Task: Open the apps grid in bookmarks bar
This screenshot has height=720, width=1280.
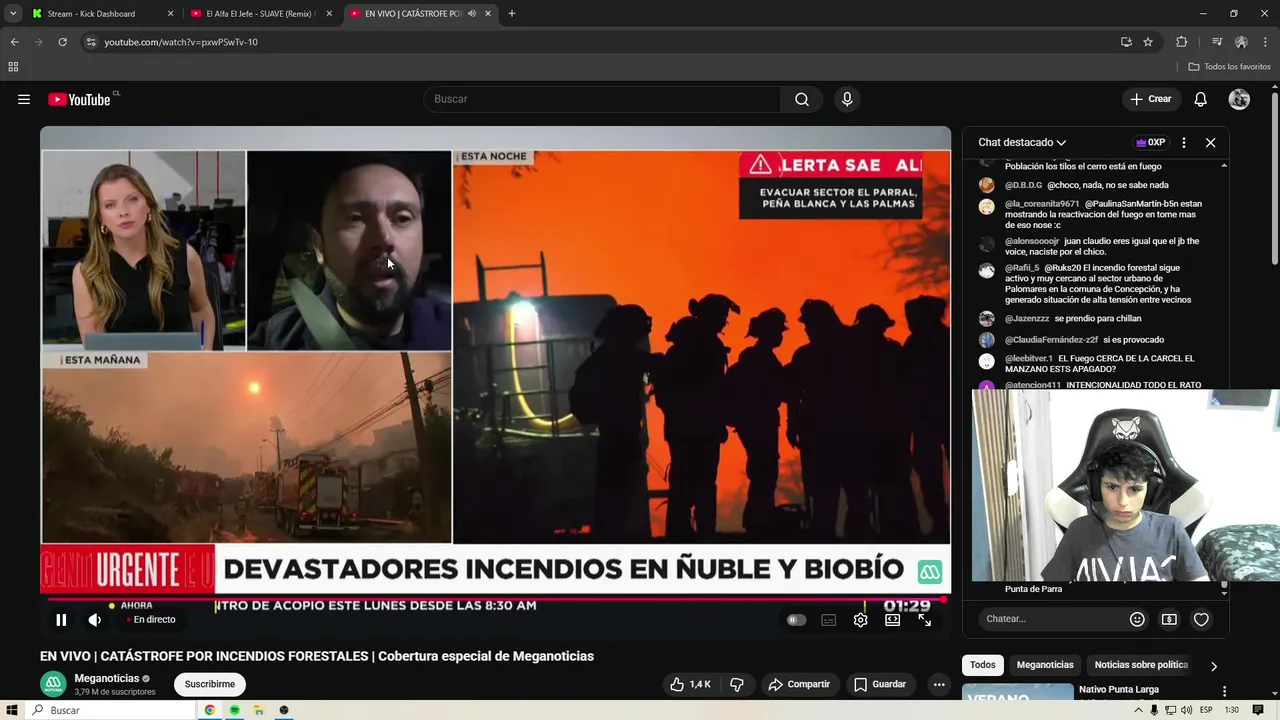Action: (13, 67)
